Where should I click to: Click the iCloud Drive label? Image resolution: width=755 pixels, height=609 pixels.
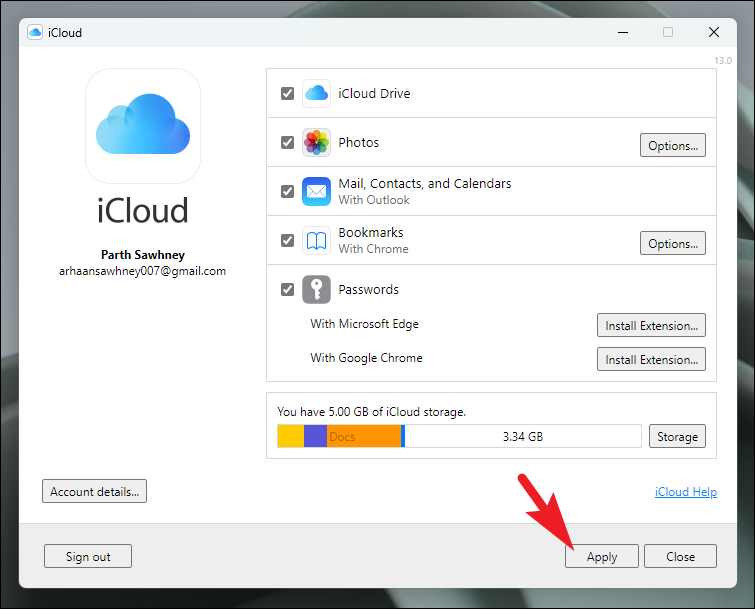[x=374, y=93]
